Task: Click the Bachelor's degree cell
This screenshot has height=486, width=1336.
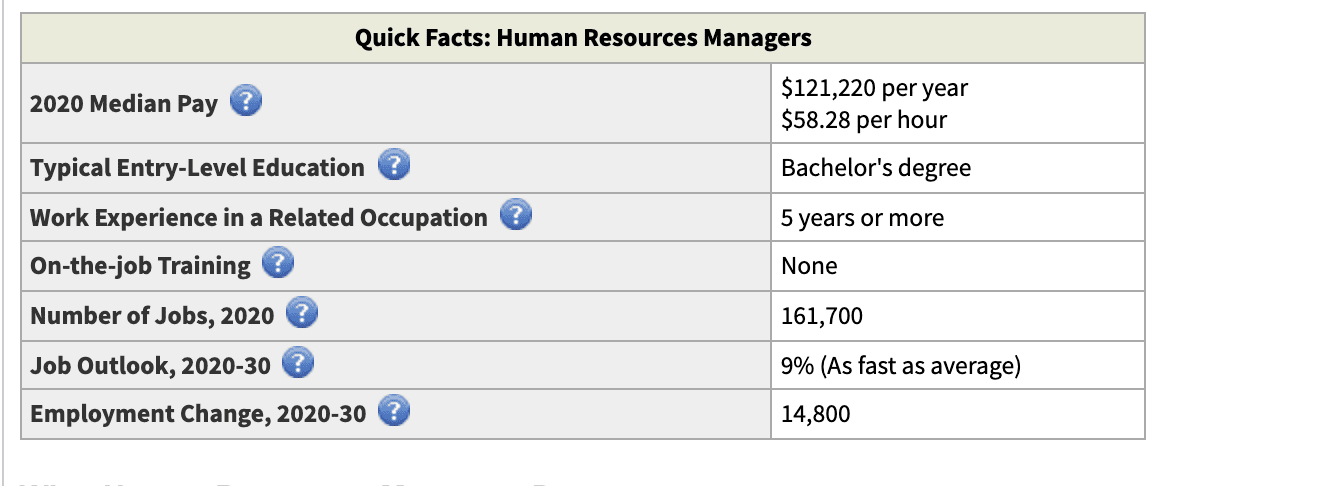Action: click(x=958, y=167)
